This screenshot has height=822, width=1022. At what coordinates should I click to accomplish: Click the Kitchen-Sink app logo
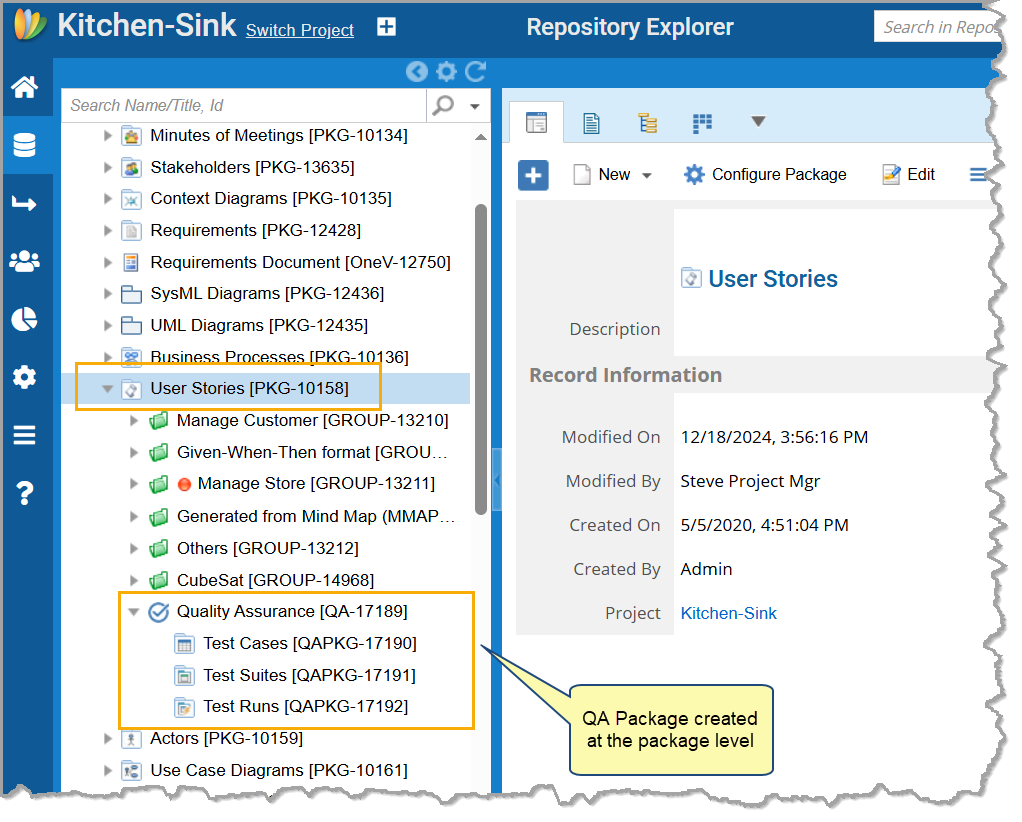(31, 25)
